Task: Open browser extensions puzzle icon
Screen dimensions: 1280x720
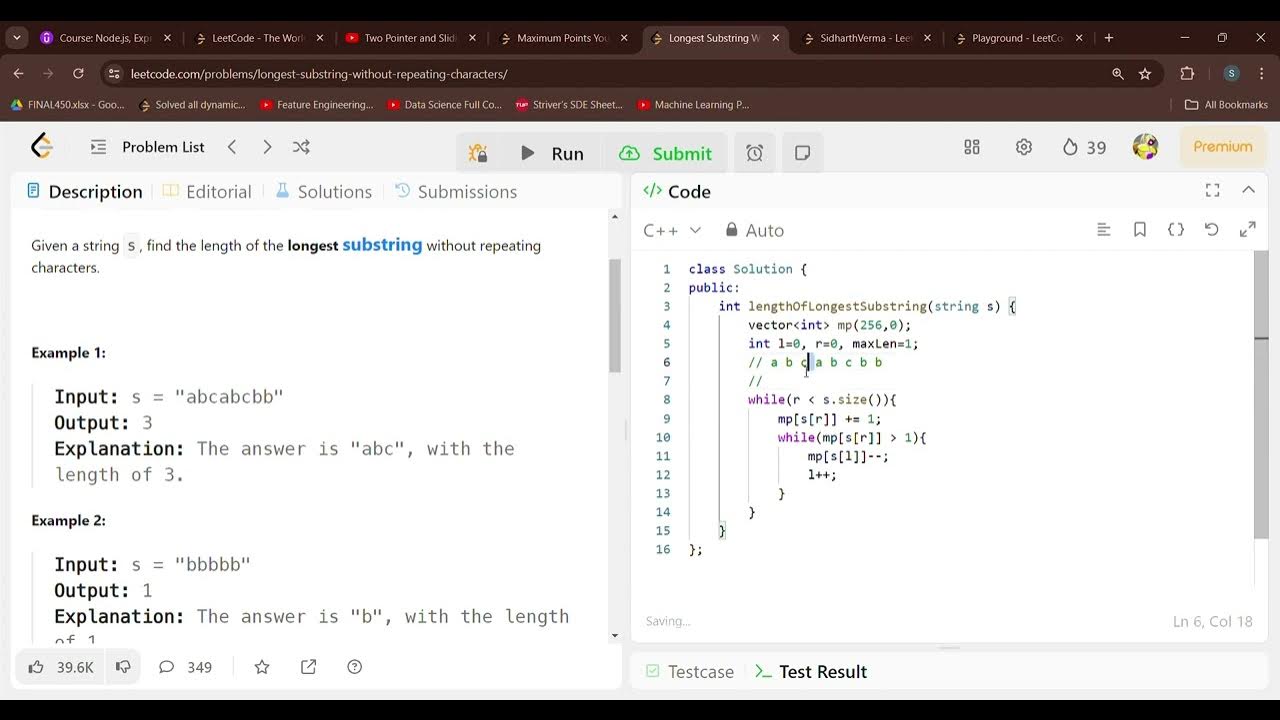Action: [x=1188, y=74]
